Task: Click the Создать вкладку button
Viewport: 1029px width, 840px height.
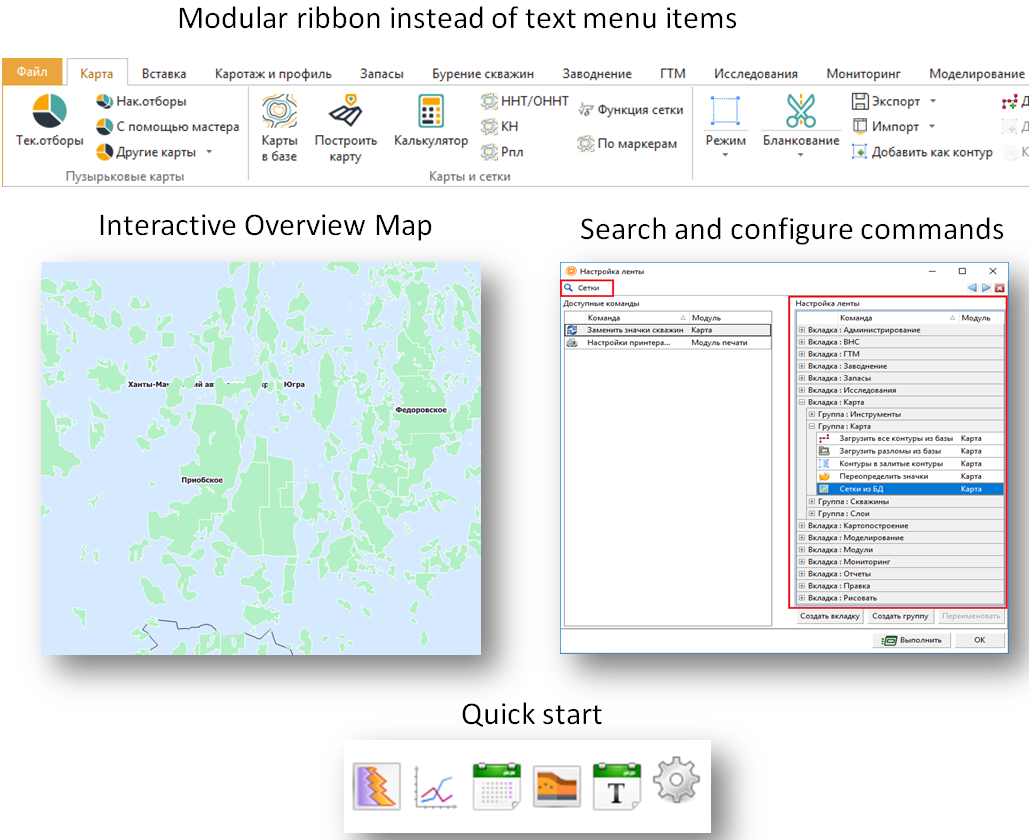Action: point(830,616)
